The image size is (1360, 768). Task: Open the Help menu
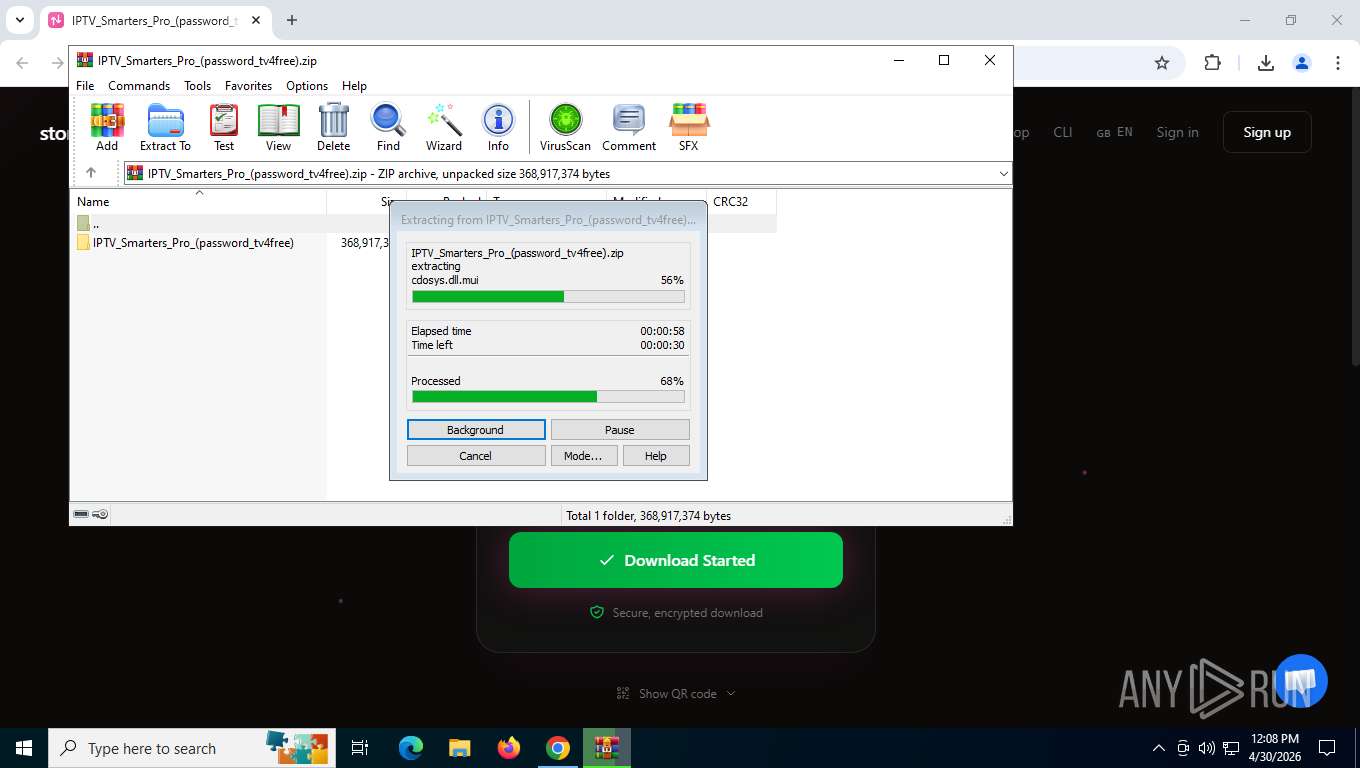(x=354, y=86)
